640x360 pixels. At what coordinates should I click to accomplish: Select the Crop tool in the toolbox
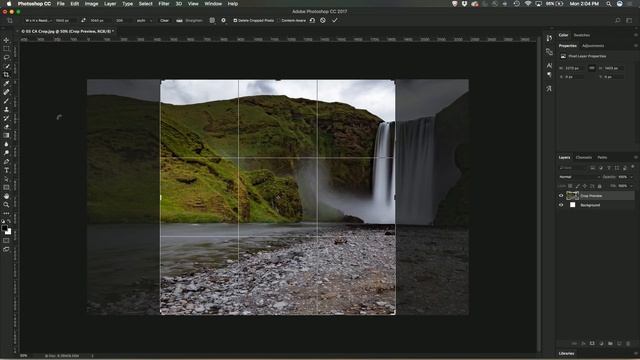6,75
